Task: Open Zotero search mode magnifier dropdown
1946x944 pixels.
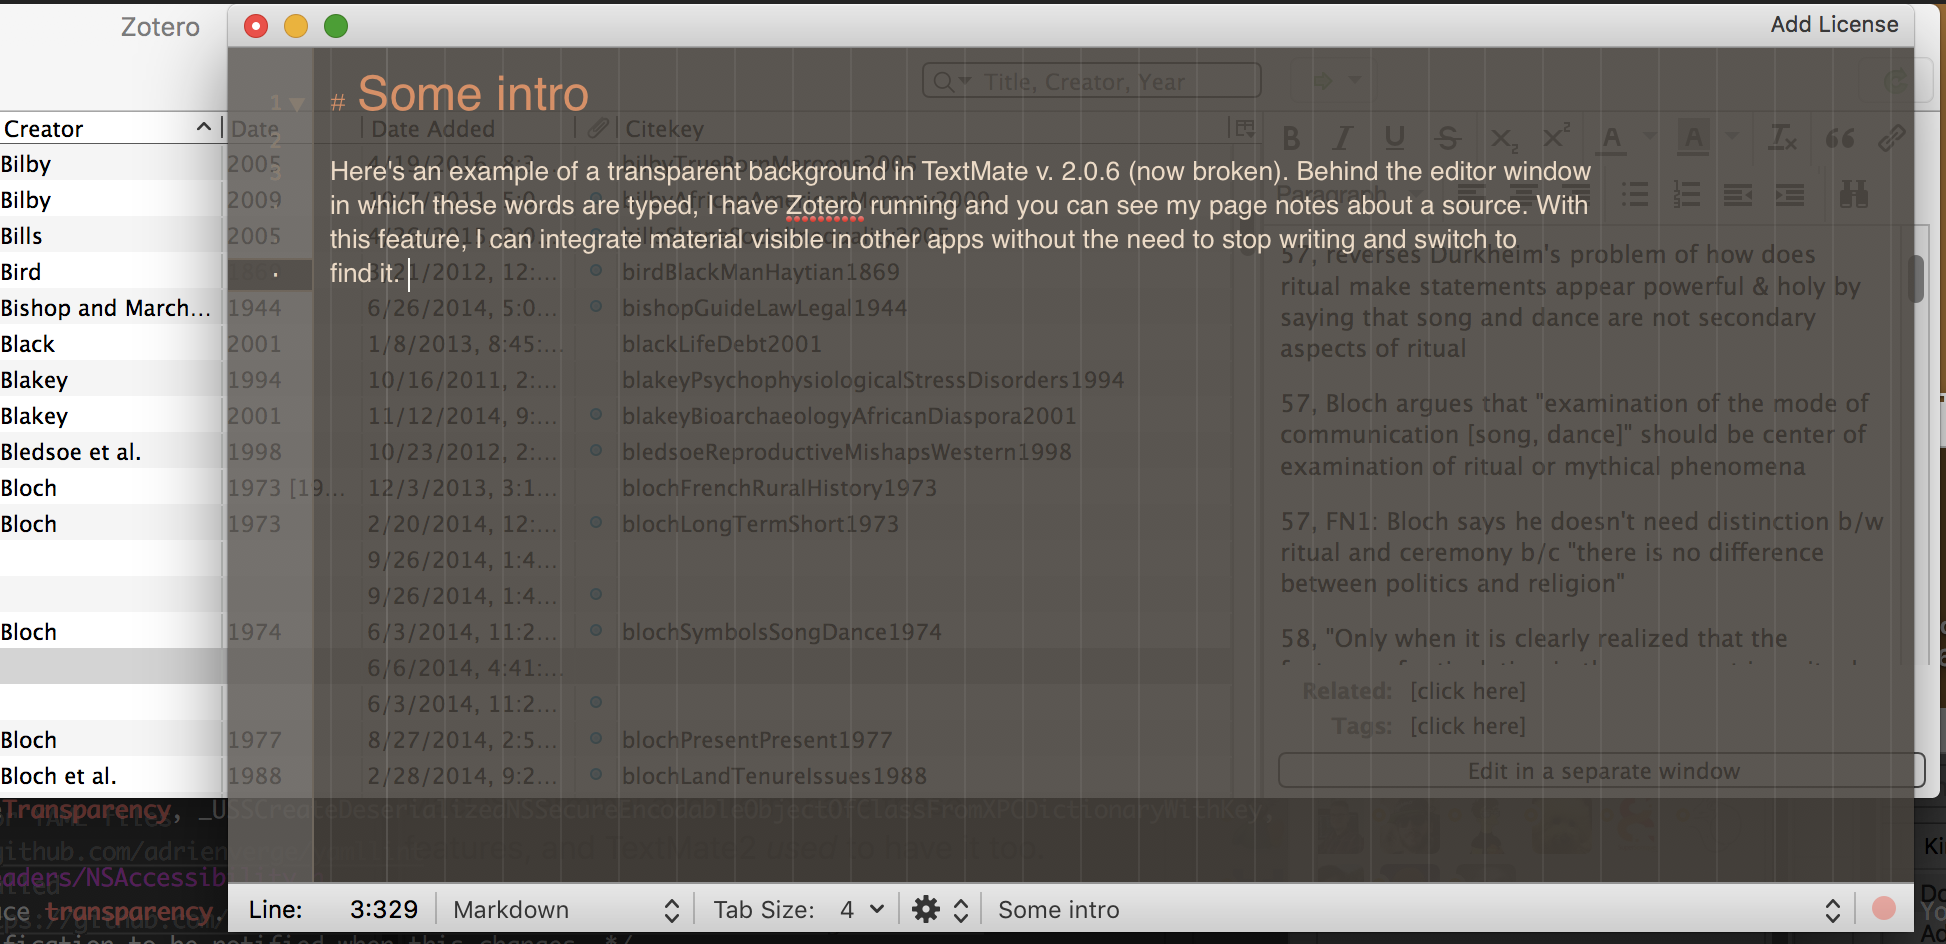Action: [952, 81]
